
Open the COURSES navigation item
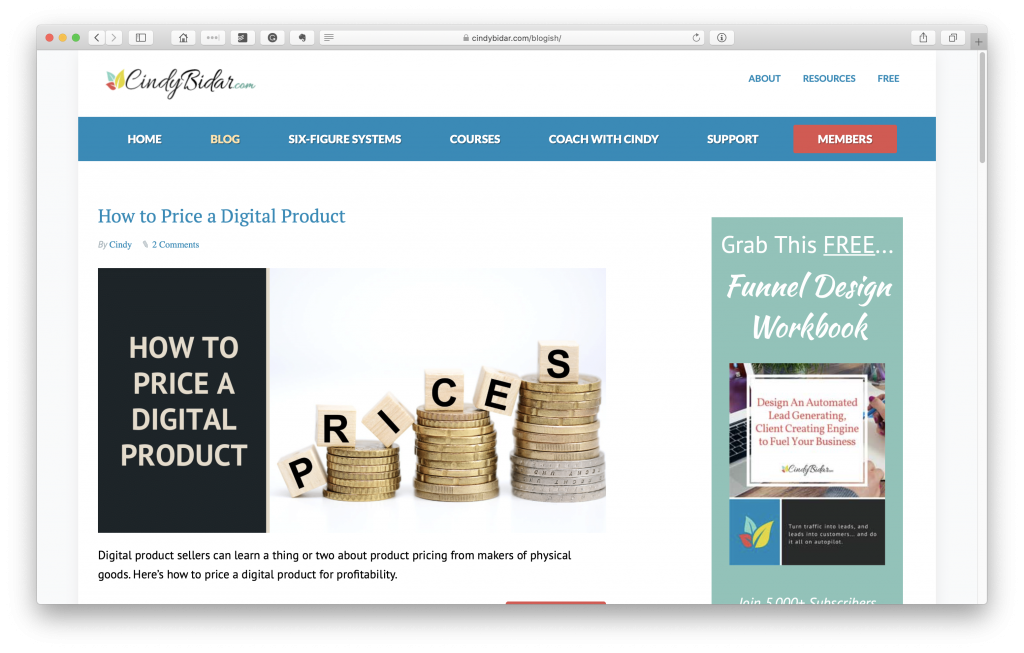475,139
